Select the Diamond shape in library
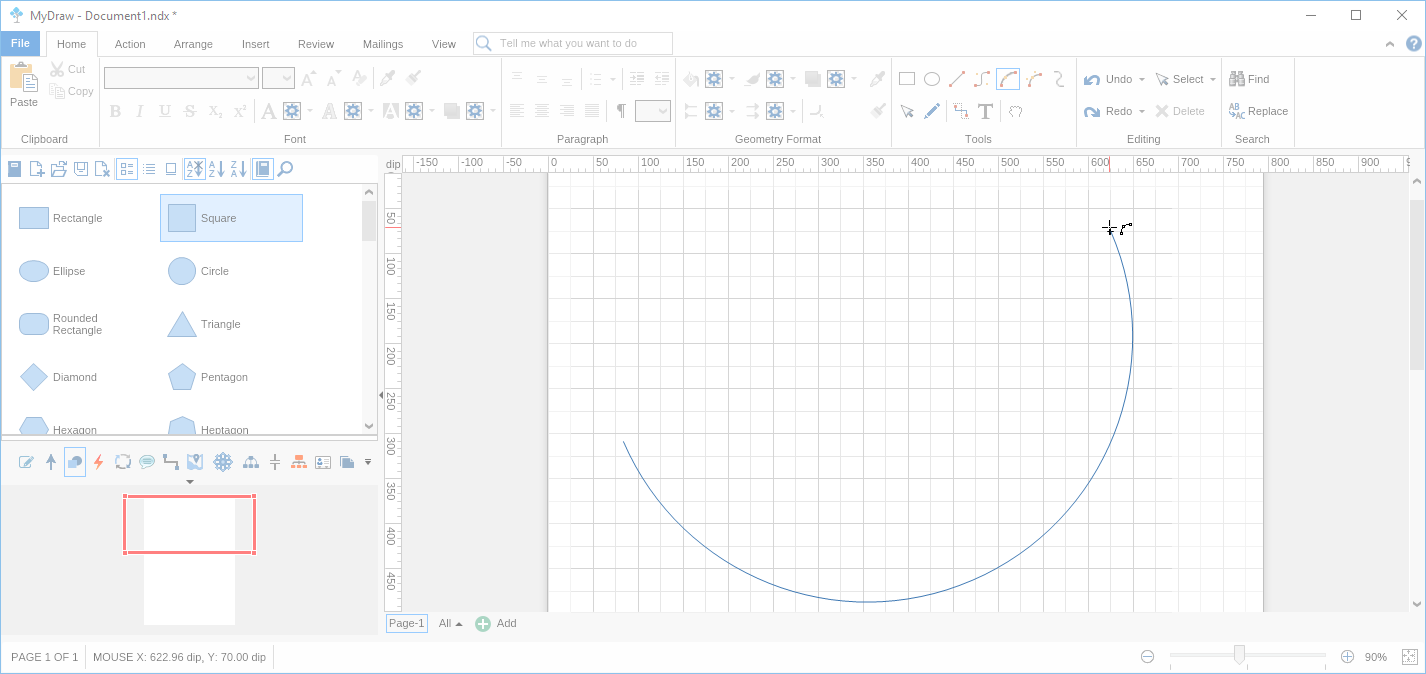This screenshot has height=674, width=1426. pos(81,377)
